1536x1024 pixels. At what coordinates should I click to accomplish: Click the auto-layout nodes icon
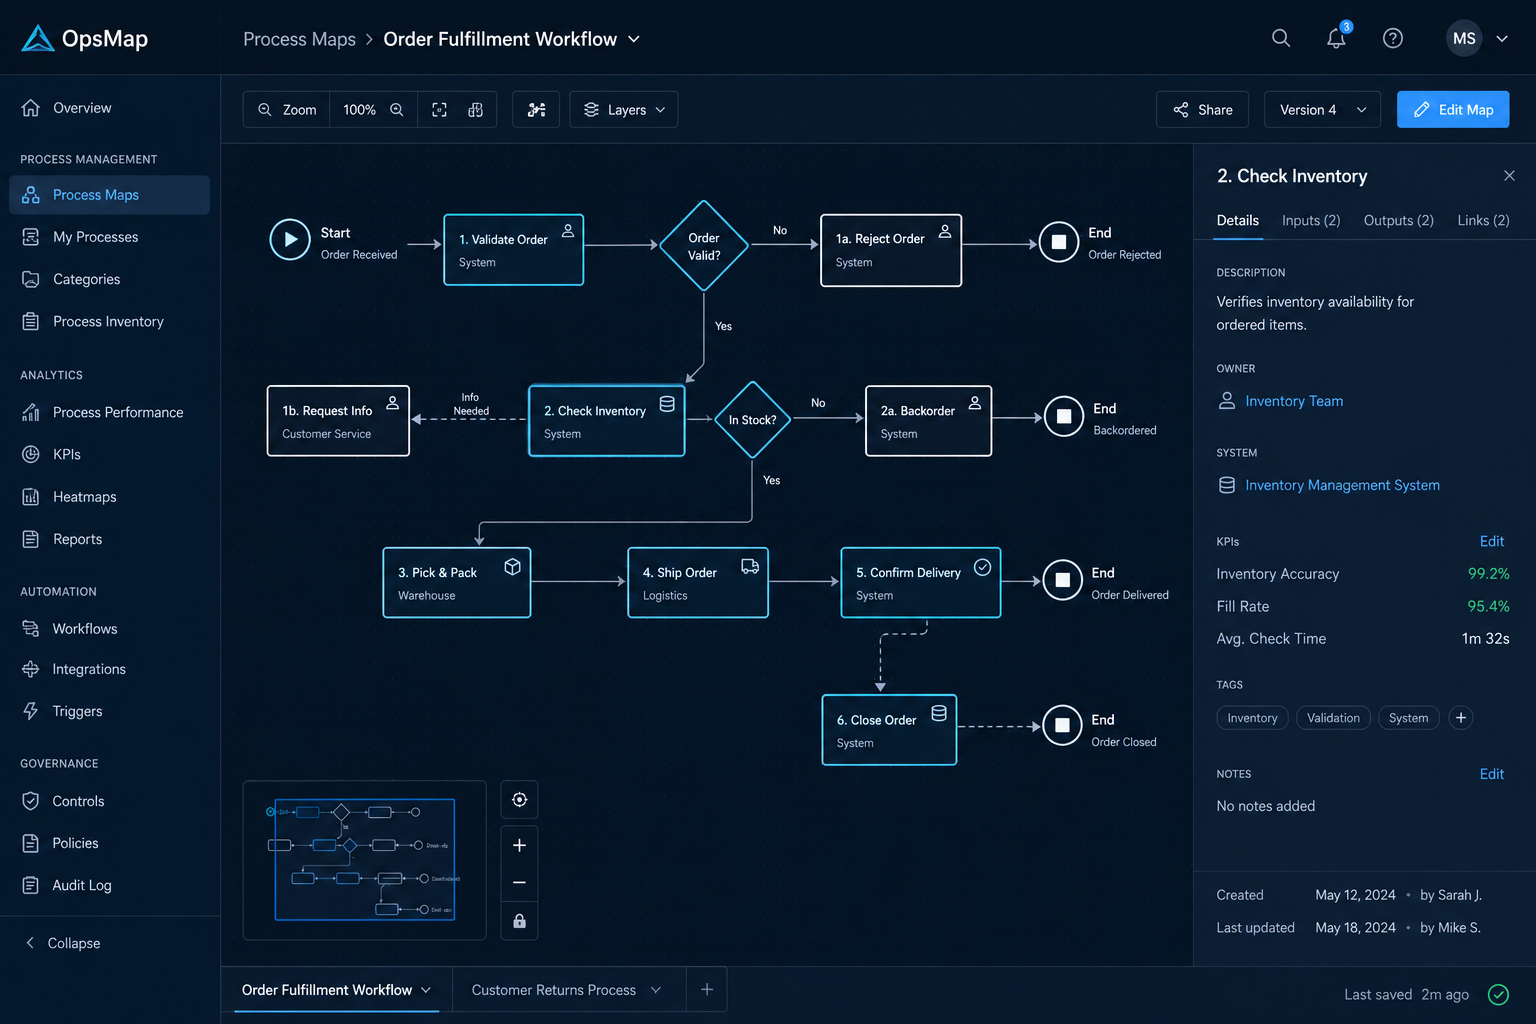coord(537,110)
